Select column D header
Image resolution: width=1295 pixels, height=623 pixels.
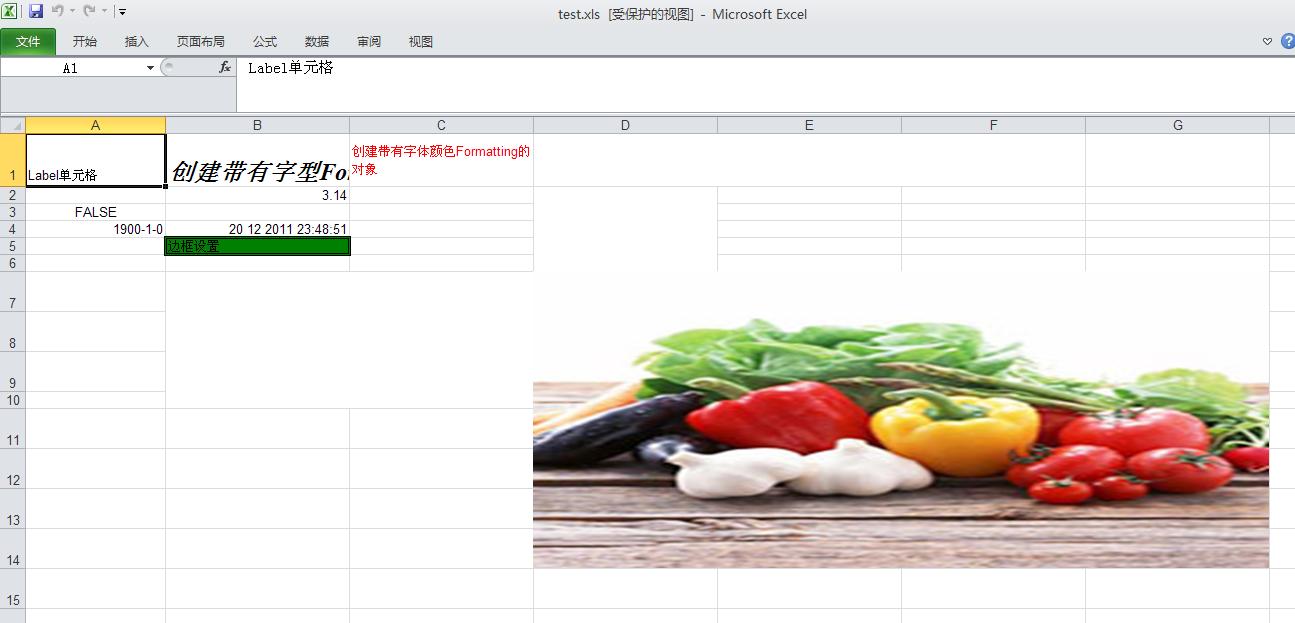[x=625, y=125]
